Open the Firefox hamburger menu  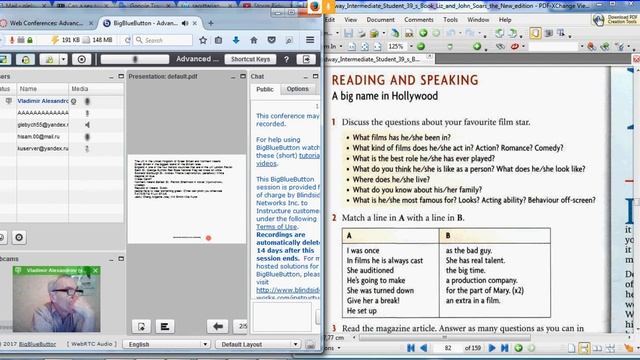[310, 40]
